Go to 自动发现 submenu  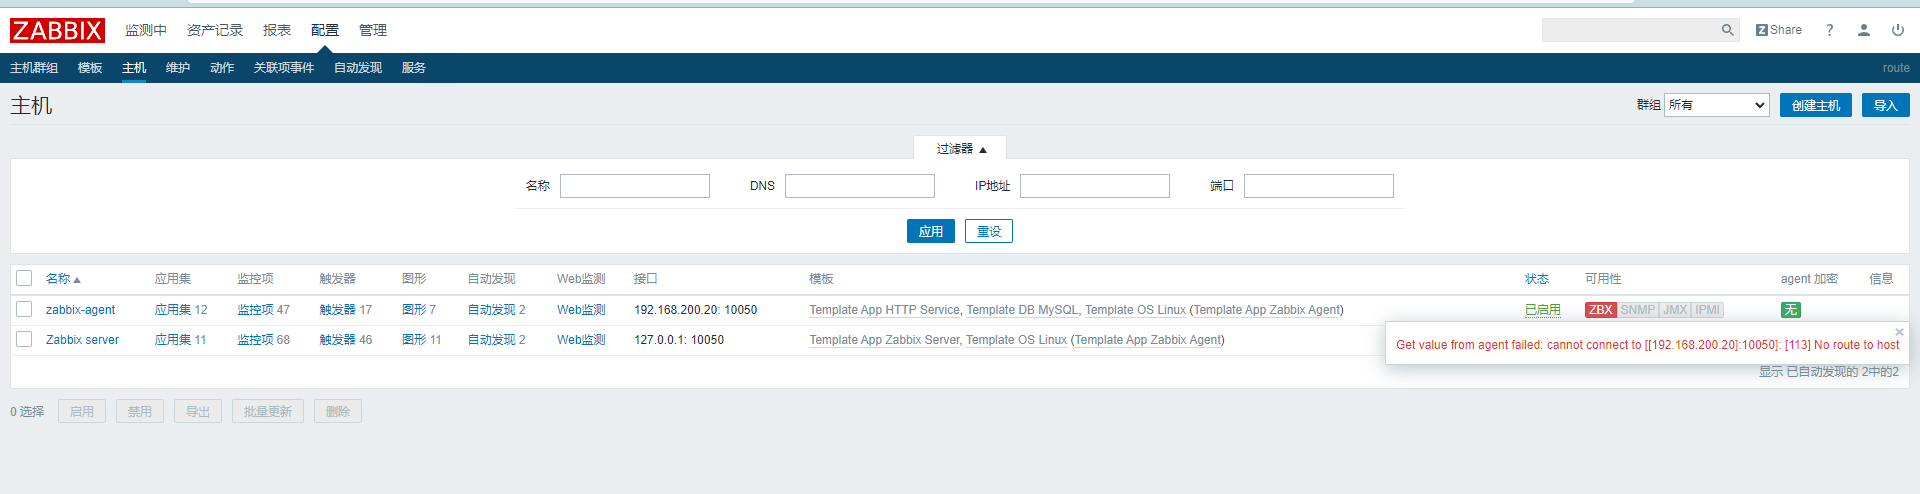(358, 68)
